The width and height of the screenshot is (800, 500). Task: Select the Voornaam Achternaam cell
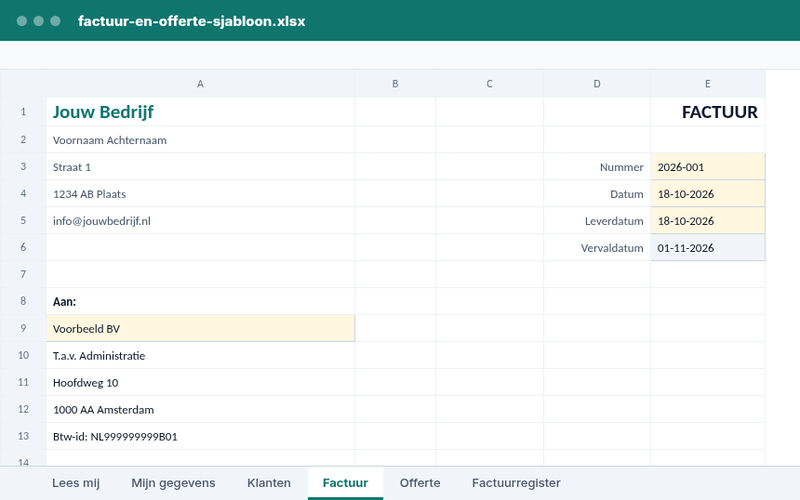pos(201,140)
